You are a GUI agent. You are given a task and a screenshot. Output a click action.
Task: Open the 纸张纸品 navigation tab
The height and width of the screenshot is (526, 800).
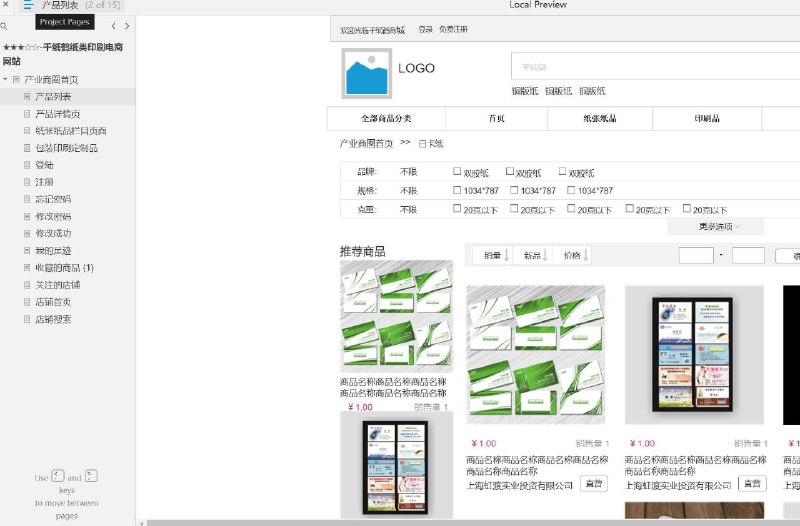coord(600,118)
